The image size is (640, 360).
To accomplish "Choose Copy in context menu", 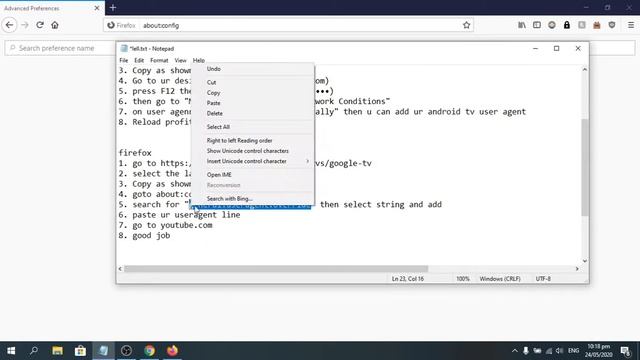I will (x=253, y=93).
